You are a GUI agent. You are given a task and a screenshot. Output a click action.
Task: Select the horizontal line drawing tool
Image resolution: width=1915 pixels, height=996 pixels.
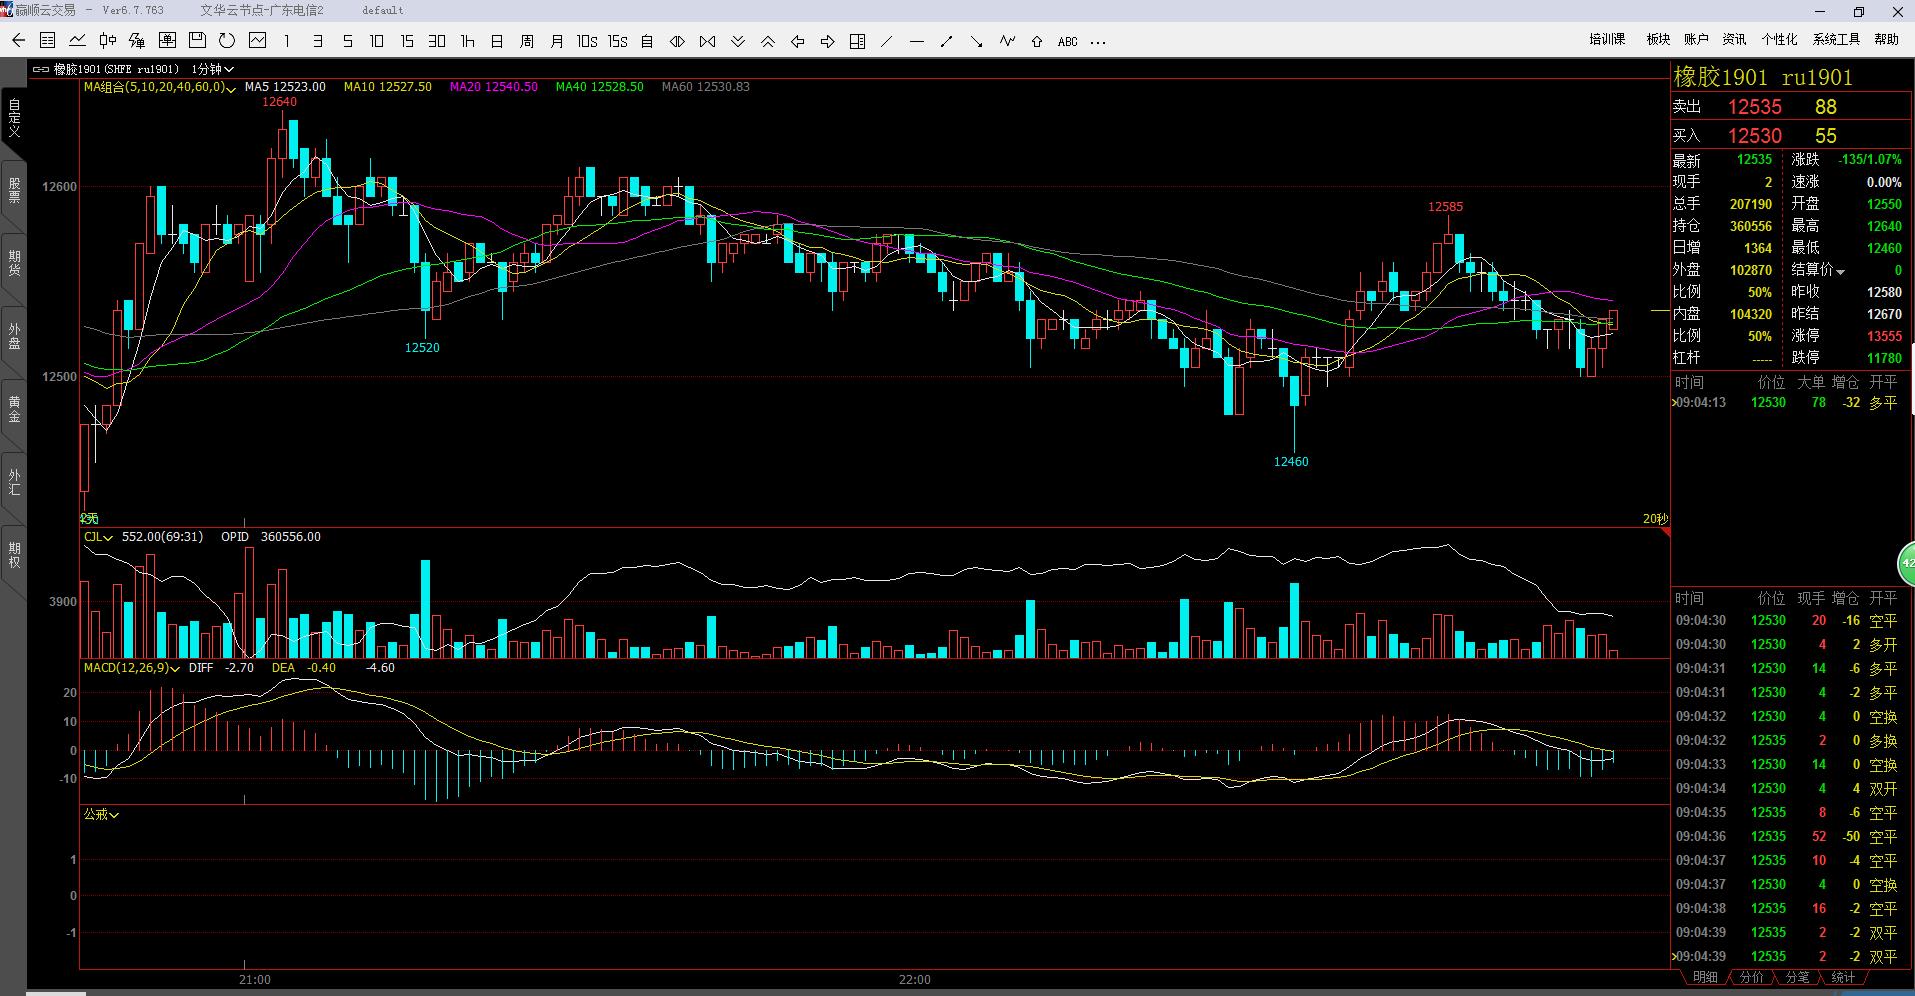tap(917, 41)
